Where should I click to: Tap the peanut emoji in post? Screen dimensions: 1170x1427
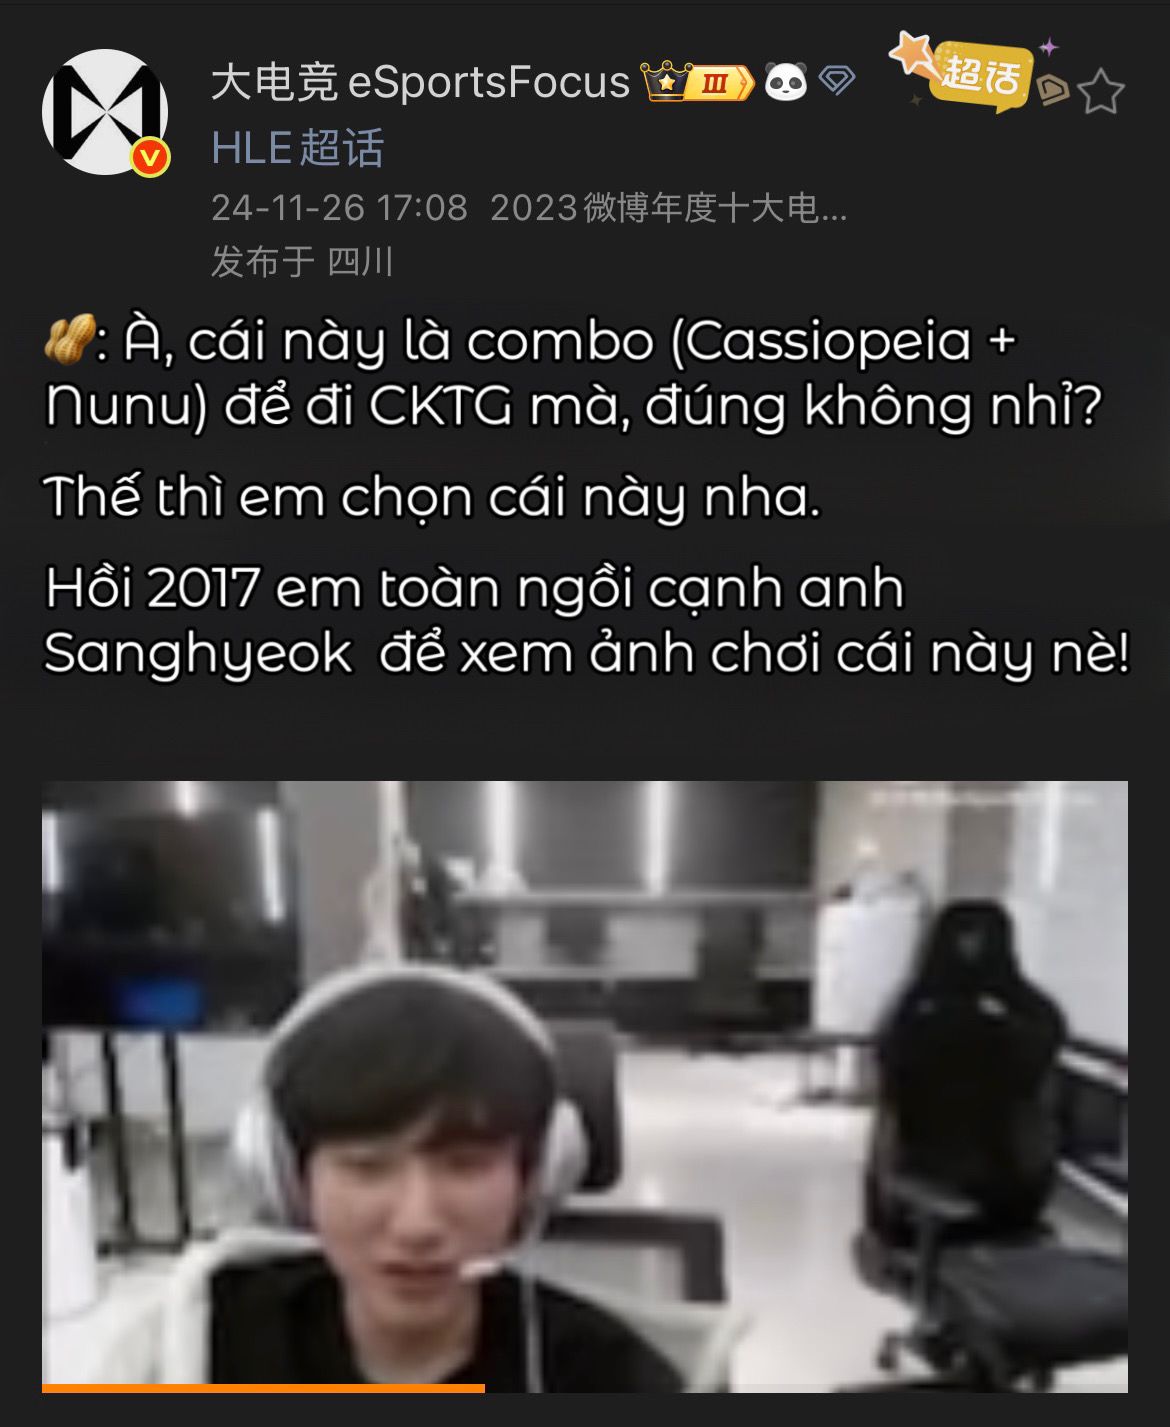pos(69,340)
